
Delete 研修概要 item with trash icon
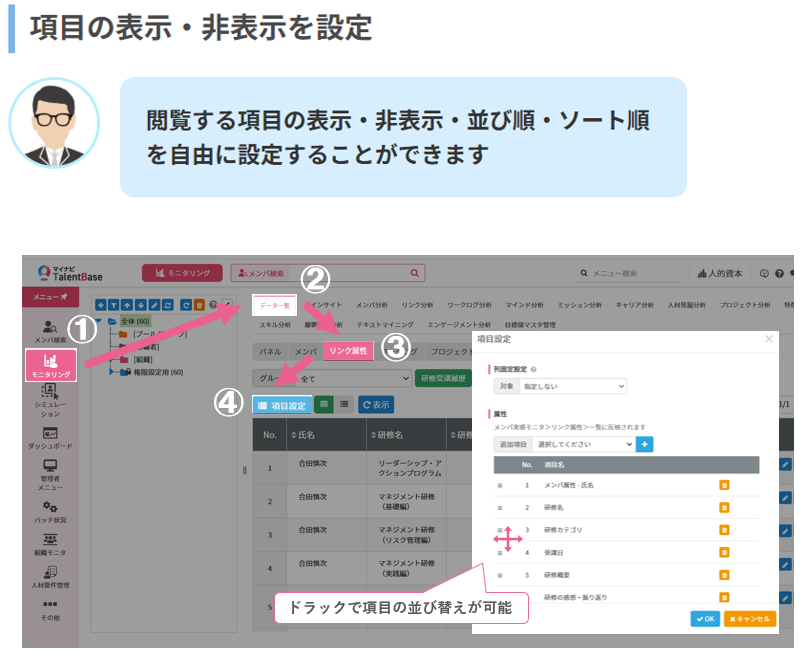coord(724,575)
